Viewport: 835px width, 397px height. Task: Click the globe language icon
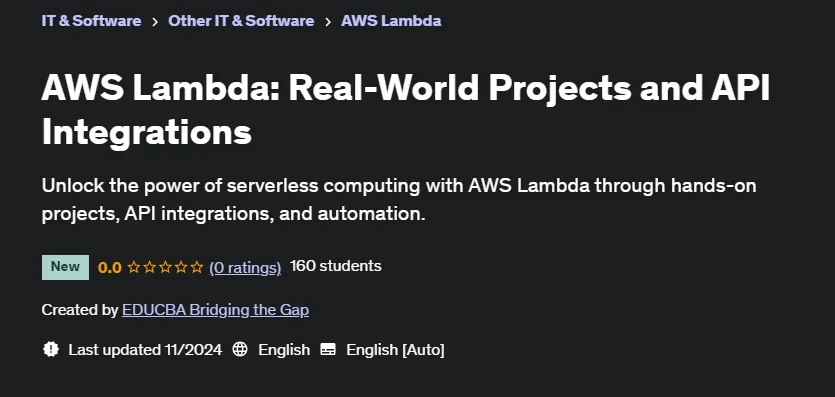tap(240, 350)
